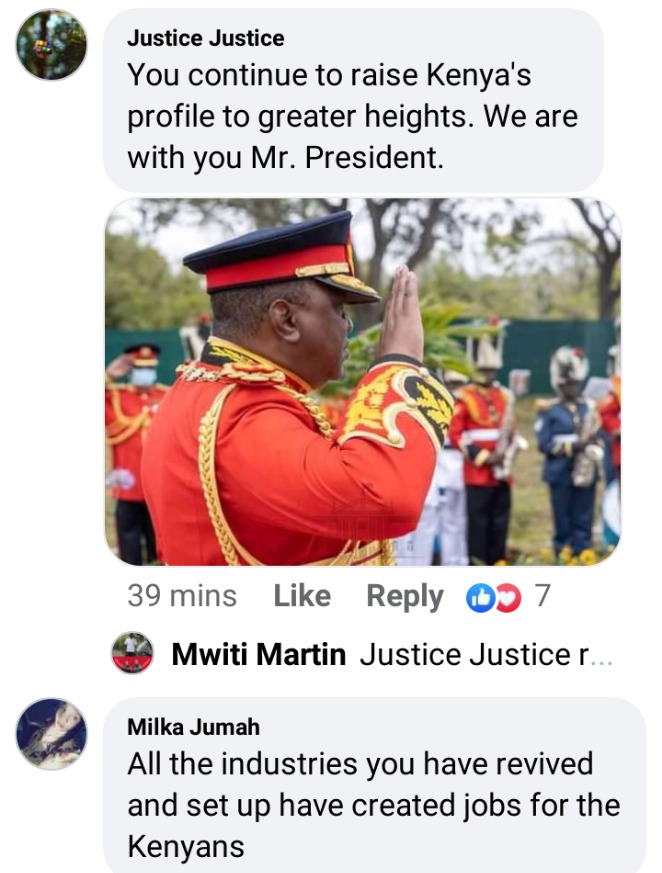Select the 'raise Kenya's profile' comment bubble

[354, 101]
